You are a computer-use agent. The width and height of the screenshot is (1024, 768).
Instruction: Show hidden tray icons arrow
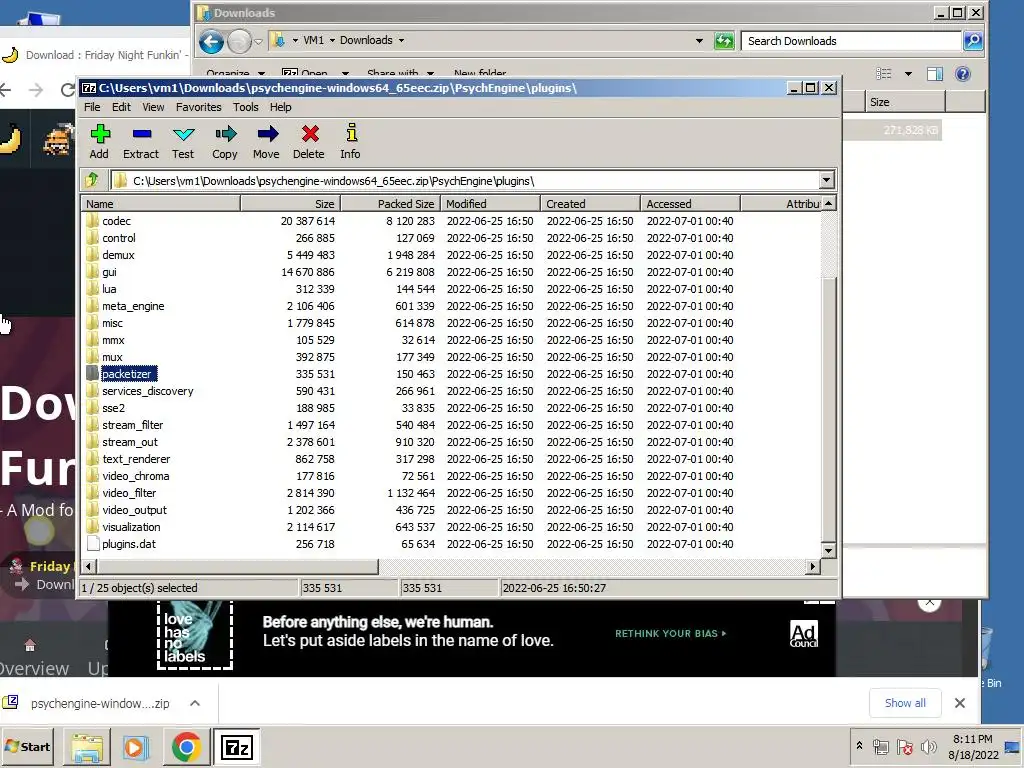pyautogui.click(x=859, y=746)
